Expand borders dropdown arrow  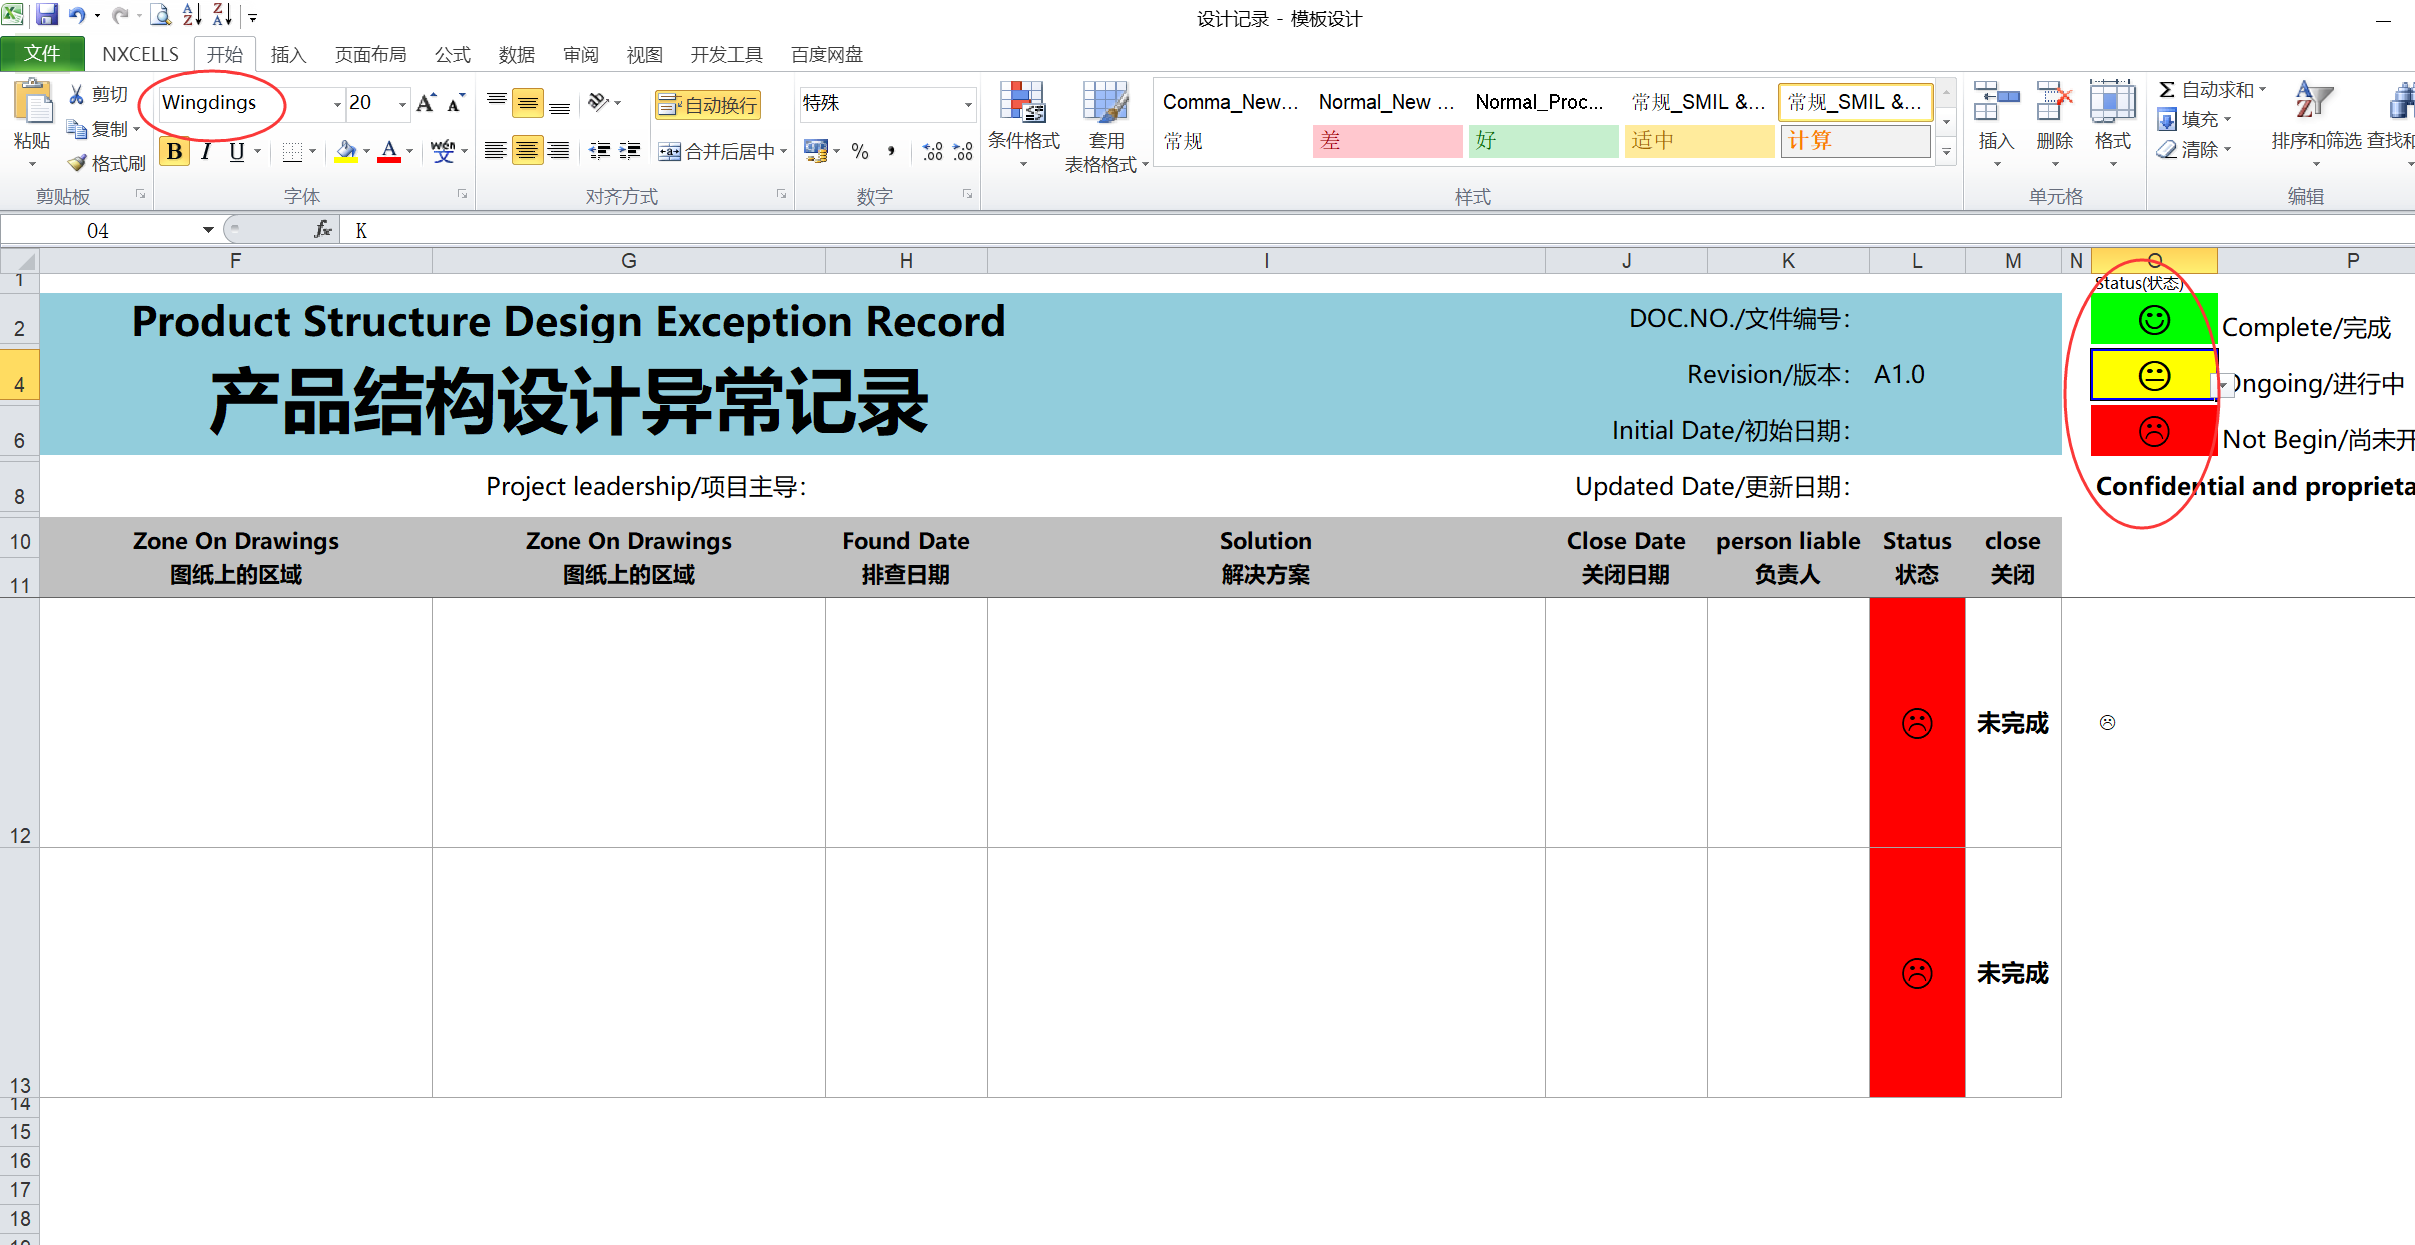pyautogui.click(x=312, y=151)
